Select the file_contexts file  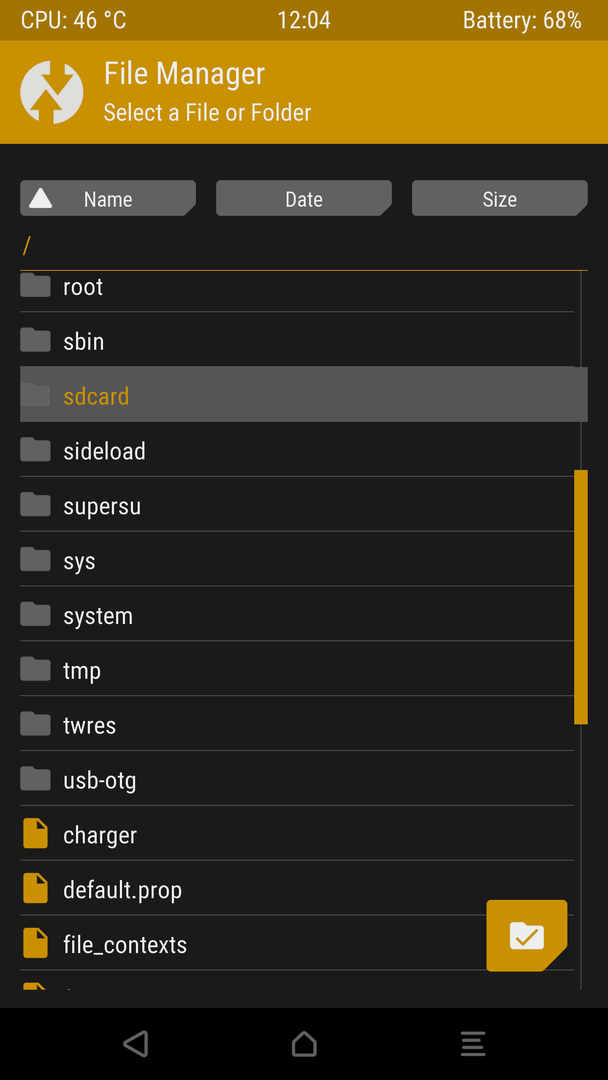tap(125, 944)
